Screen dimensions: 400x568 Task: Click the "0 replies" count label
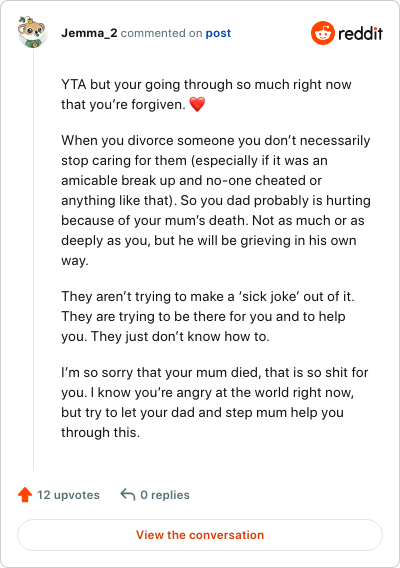click(165, 495)
